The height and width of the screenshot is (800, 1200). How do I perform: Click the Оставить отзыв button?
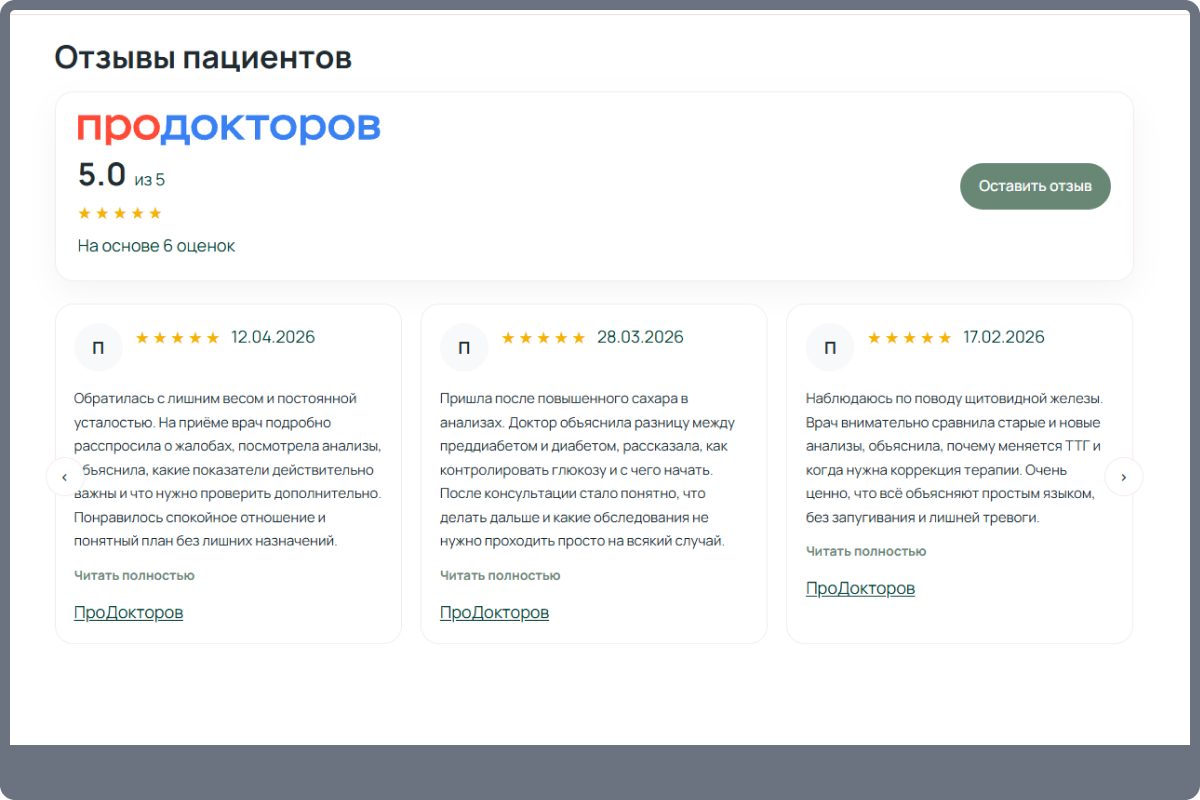pyautogui.click(x=1035, y=186)
